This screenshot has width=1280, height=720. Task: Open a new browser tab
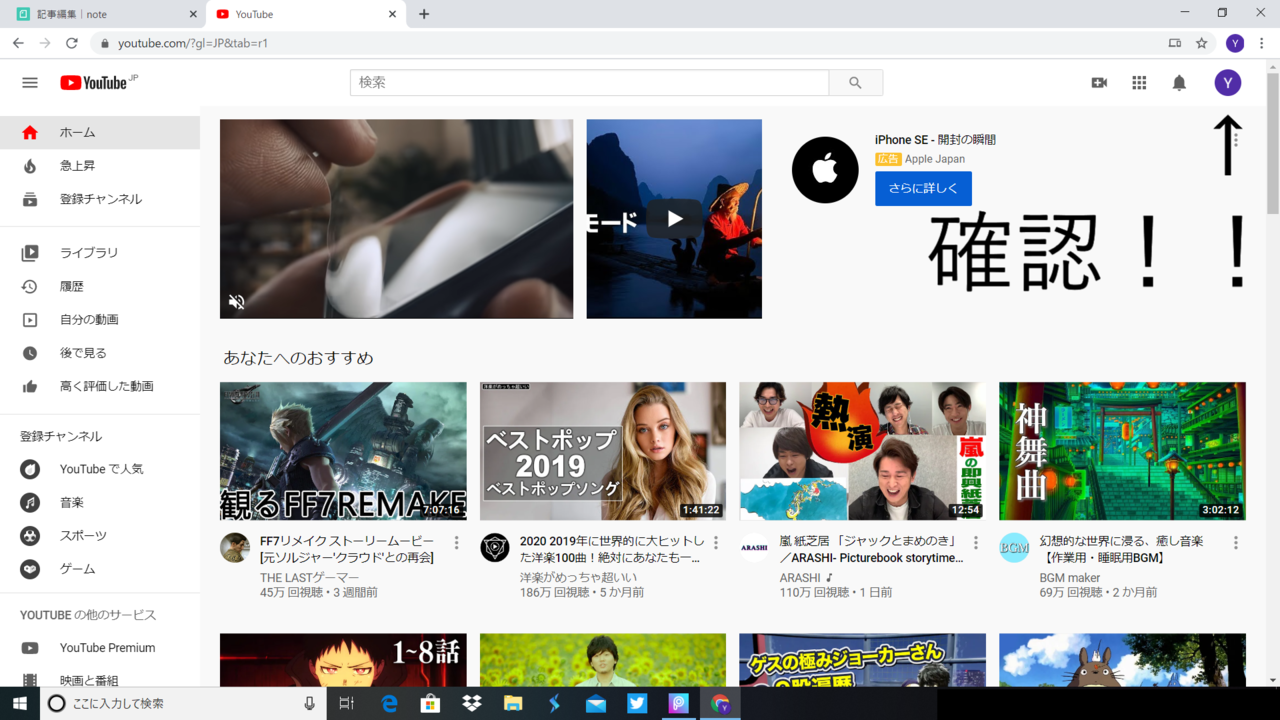click(424, 14)
